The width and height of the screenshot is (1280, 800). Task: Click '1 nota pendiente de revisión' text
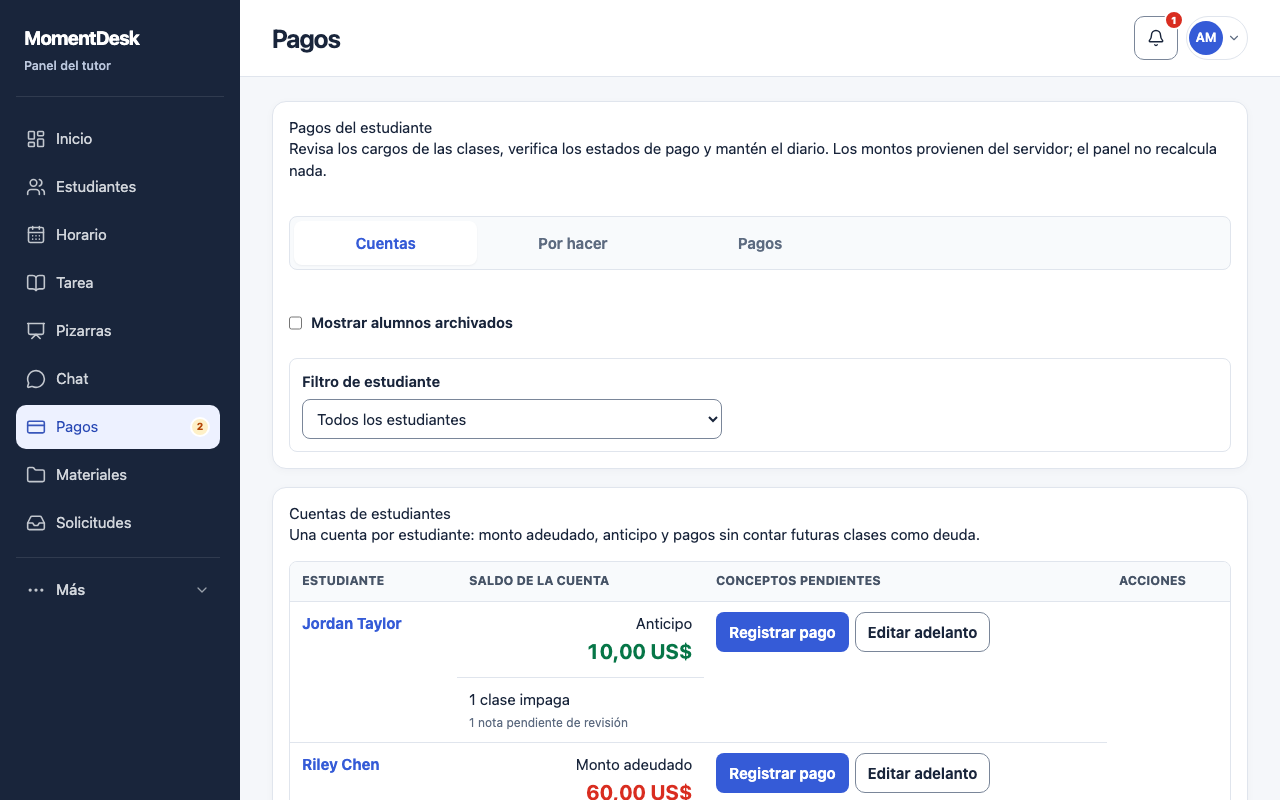coord(548,722)
